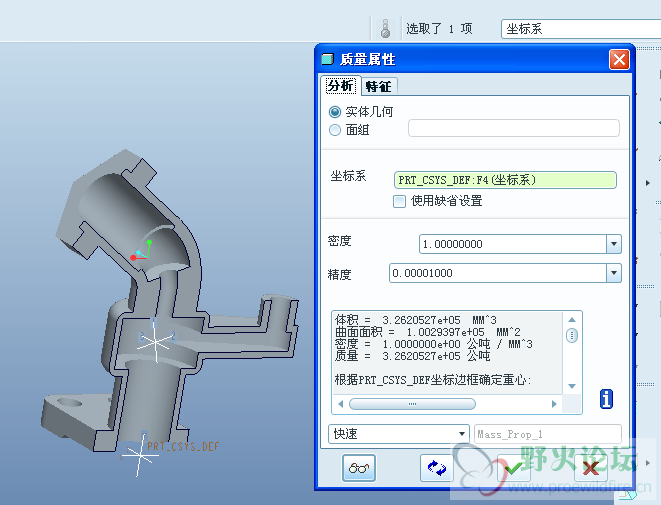Click the PRT_CSYS_DEF:F4 coordinate system field

pyautogui.click(x=505, y=180)
